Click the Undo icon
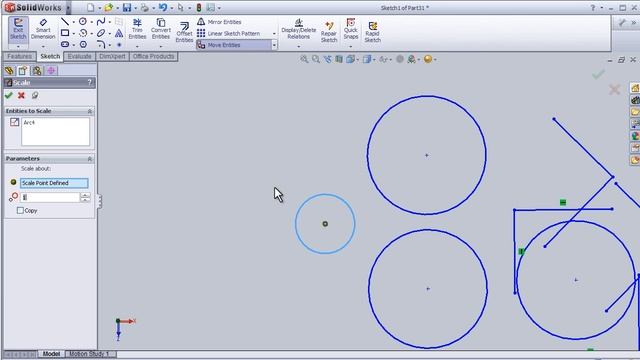Screen dimensions: 640x360 coord(163,7)
